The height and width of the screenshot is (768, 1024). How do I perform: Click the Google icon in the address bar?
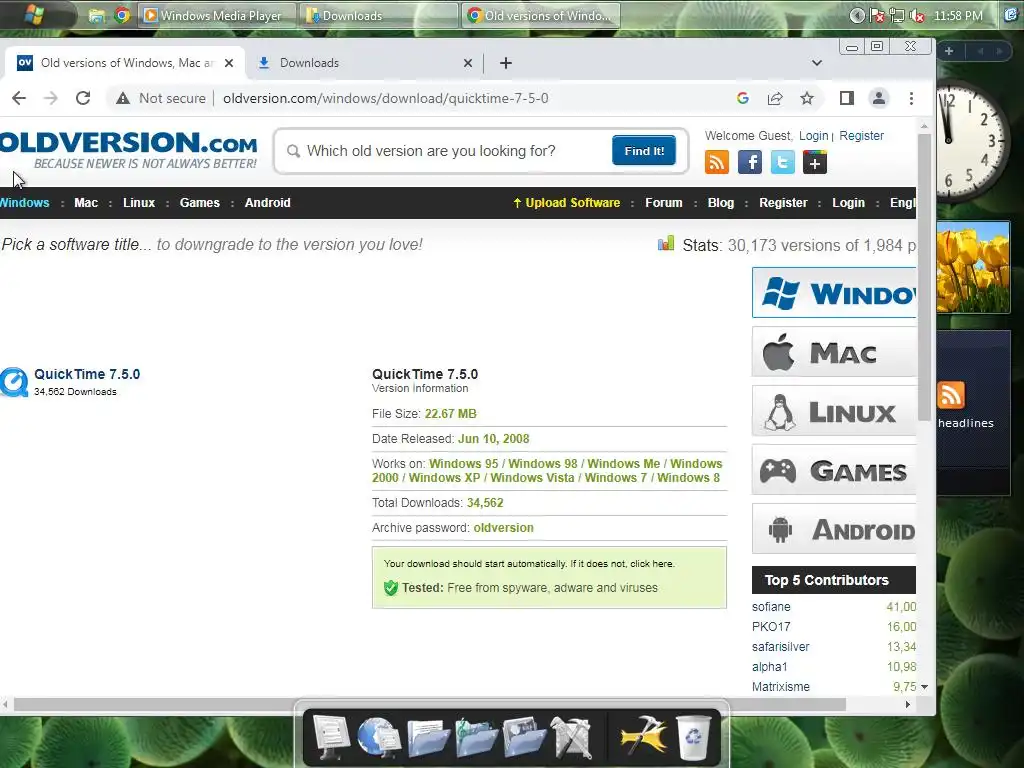(x=743, y=98)
